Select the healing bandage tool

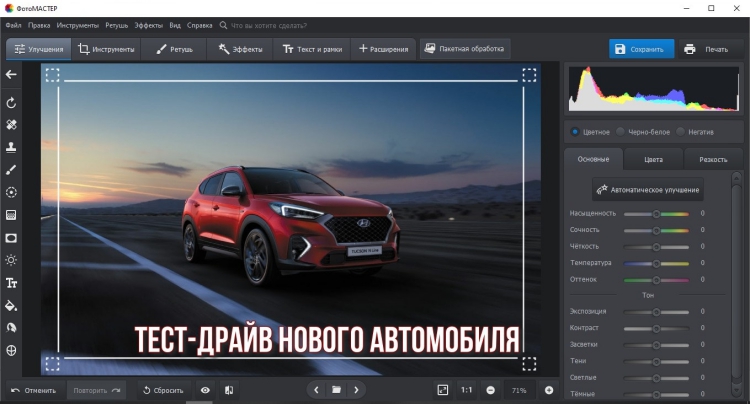click(x=11, y=125)
